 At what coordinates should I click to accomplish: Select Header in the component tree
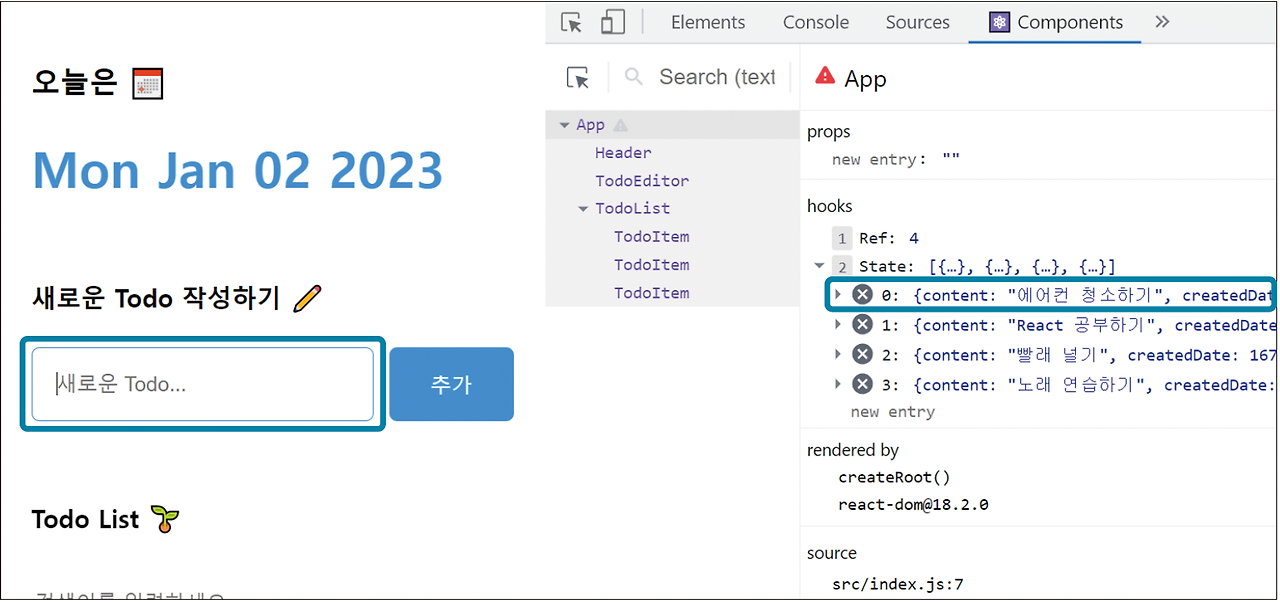click(623, 153)
